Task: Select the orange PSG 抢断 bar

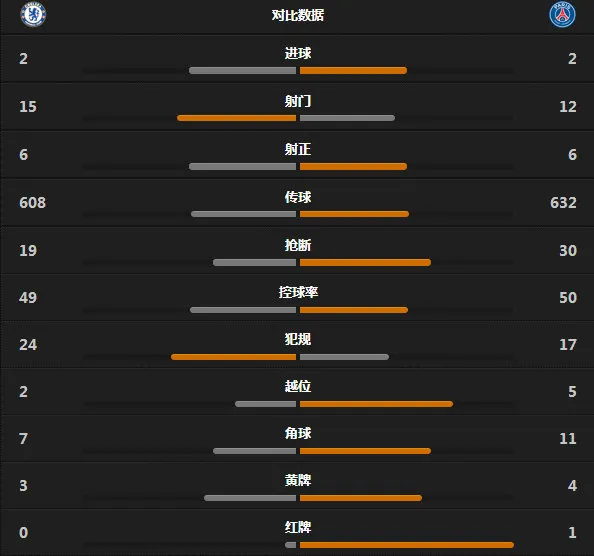Action: point(365,262)
